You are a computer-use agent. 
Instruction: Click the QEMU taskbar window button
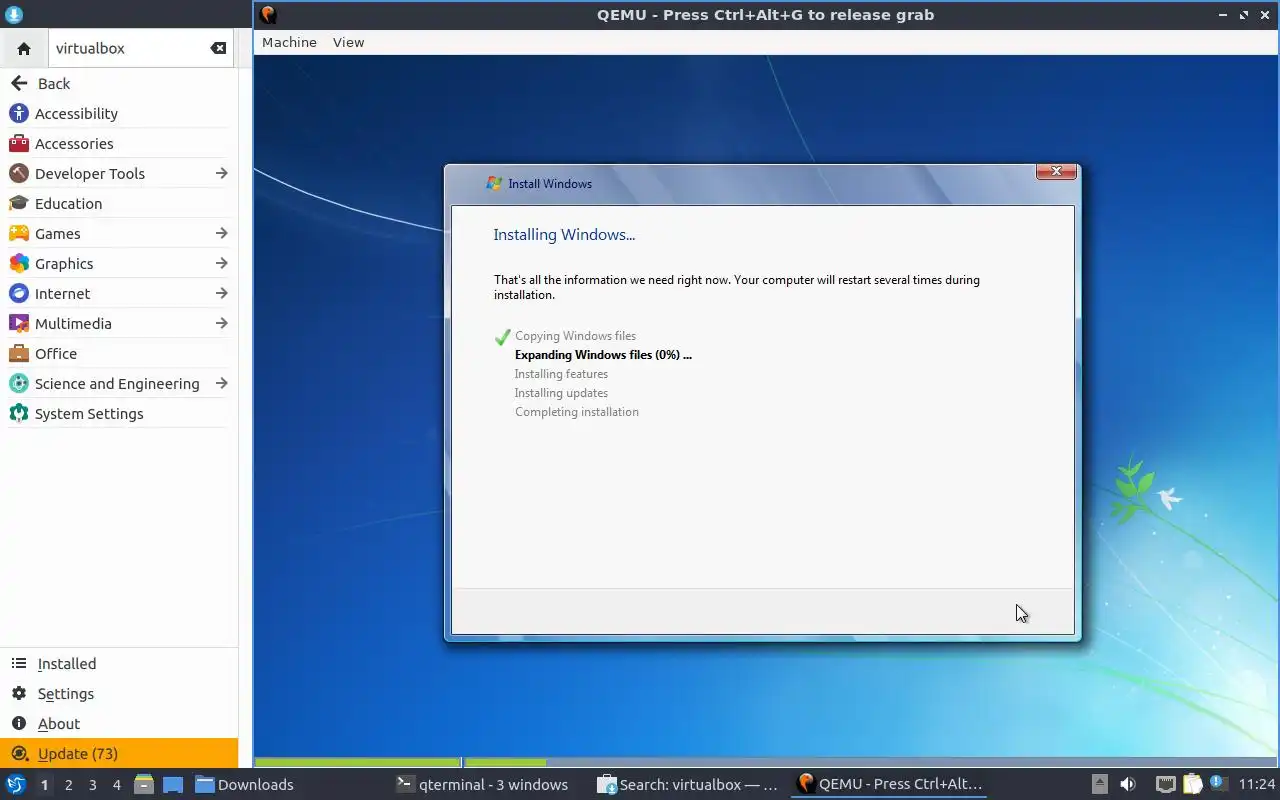[889, 785]
